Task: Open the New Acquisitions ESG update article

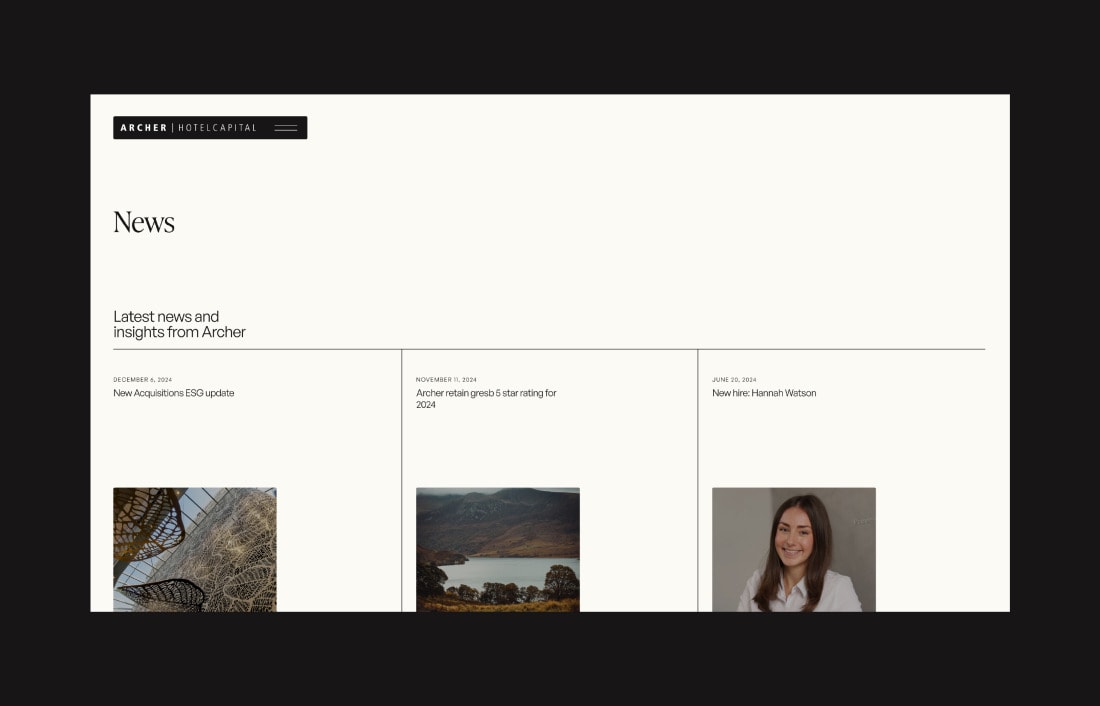Action: pyautogui.click(x=174, y=393)
